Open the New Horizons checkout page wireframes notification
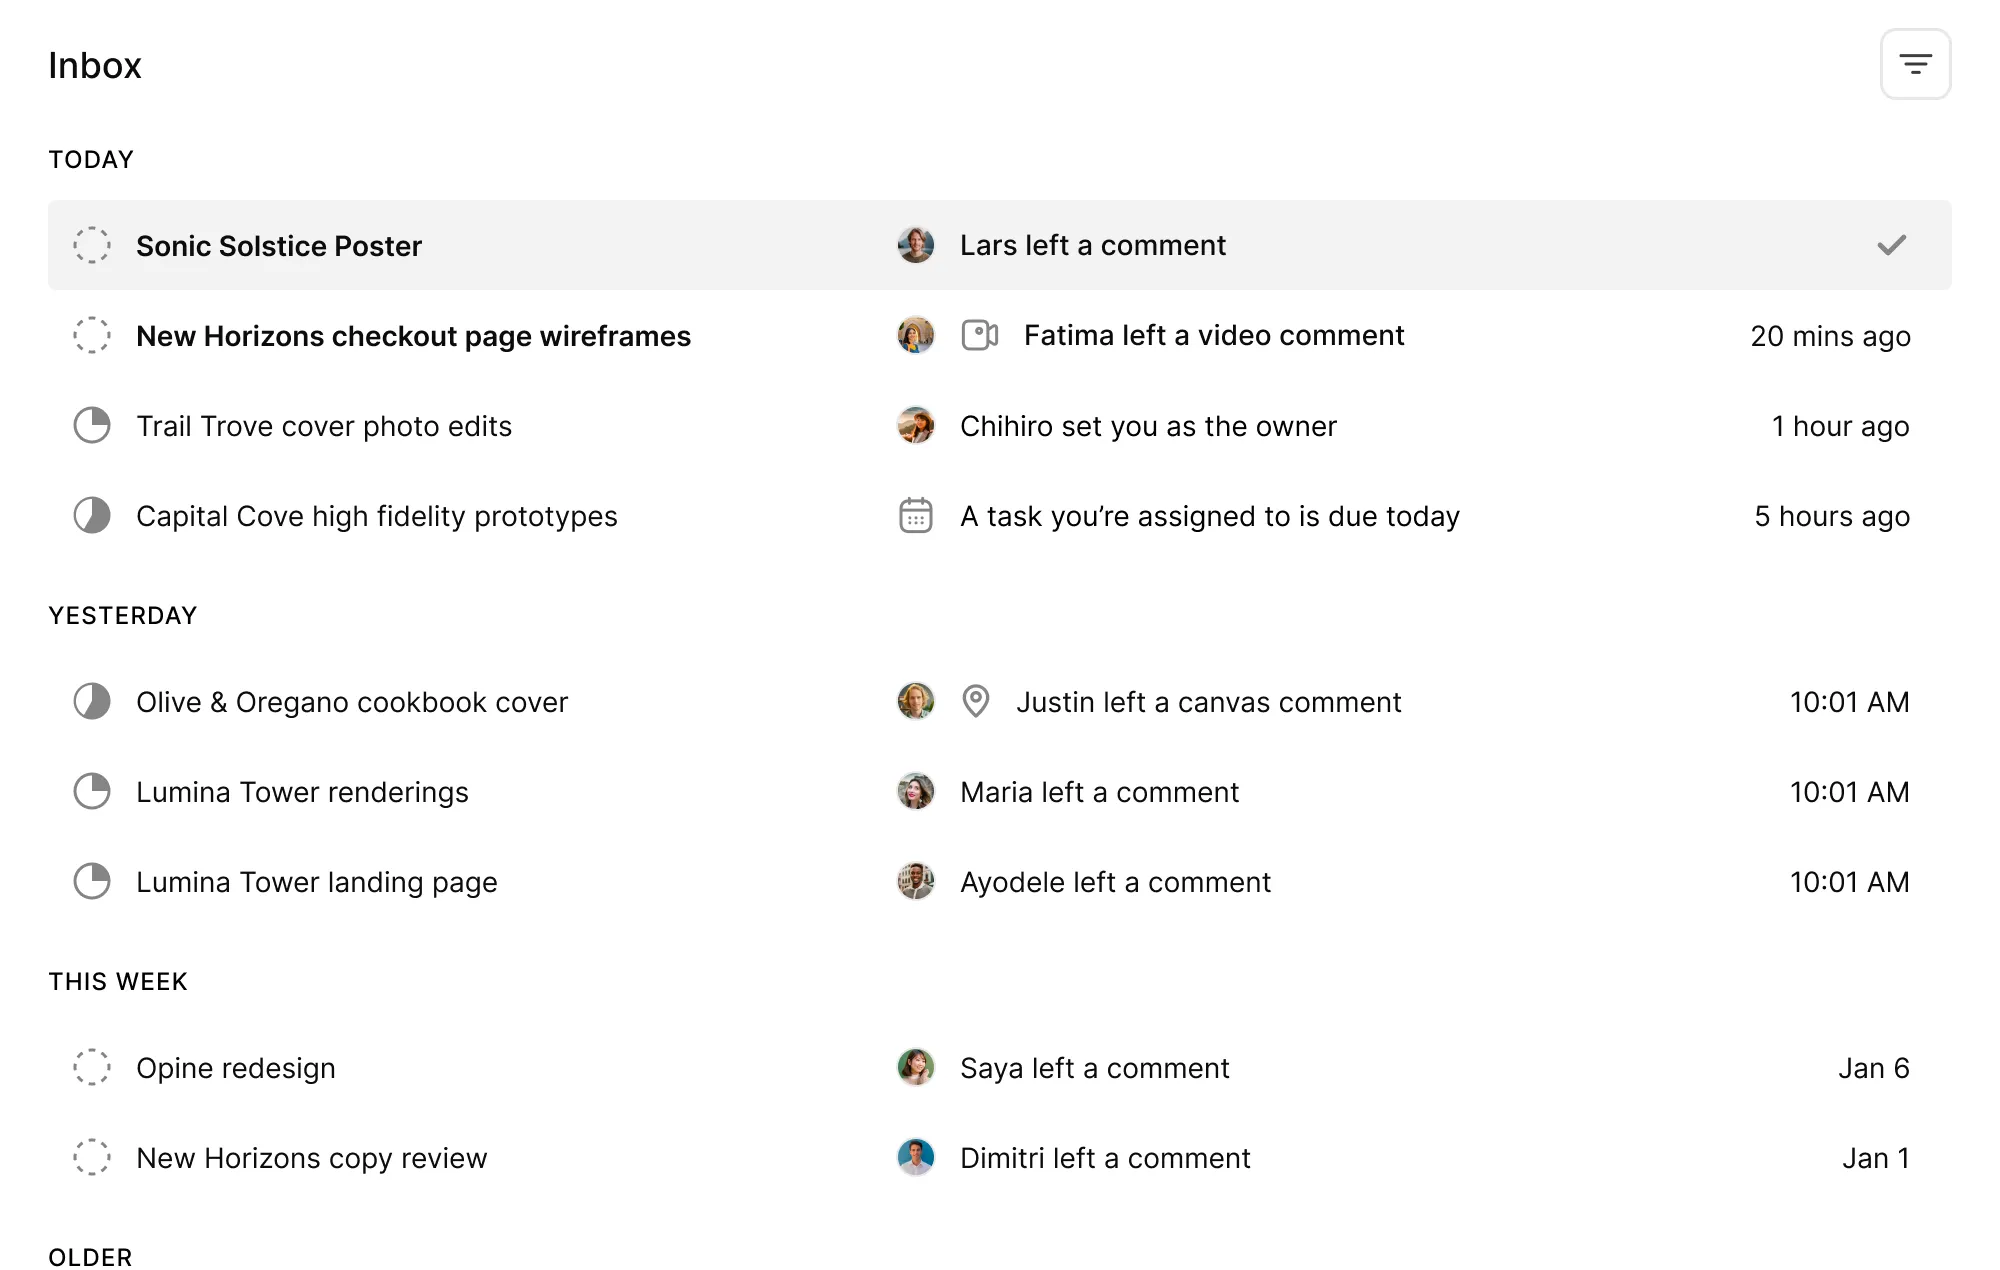Screen dimensions: 2000x1270 click(413, 336)
